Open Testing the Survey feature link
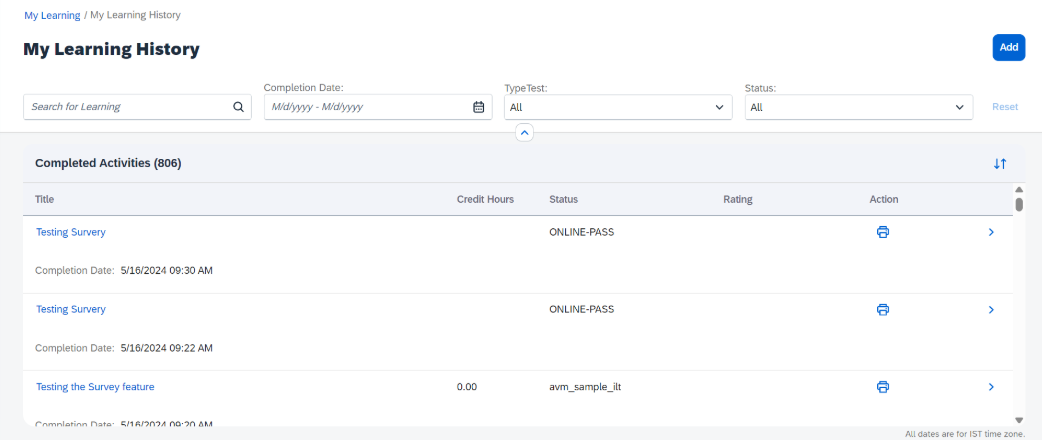1042x440 pixels. coord(95,386)
